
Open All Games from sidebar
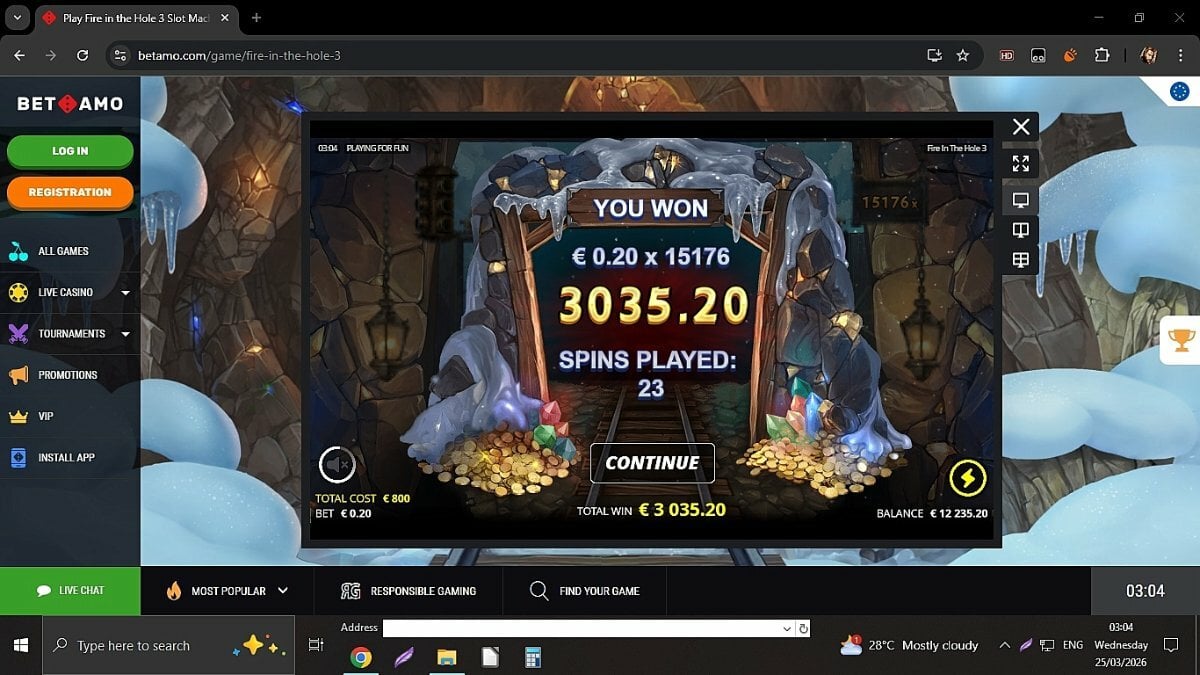click(63, 251)
